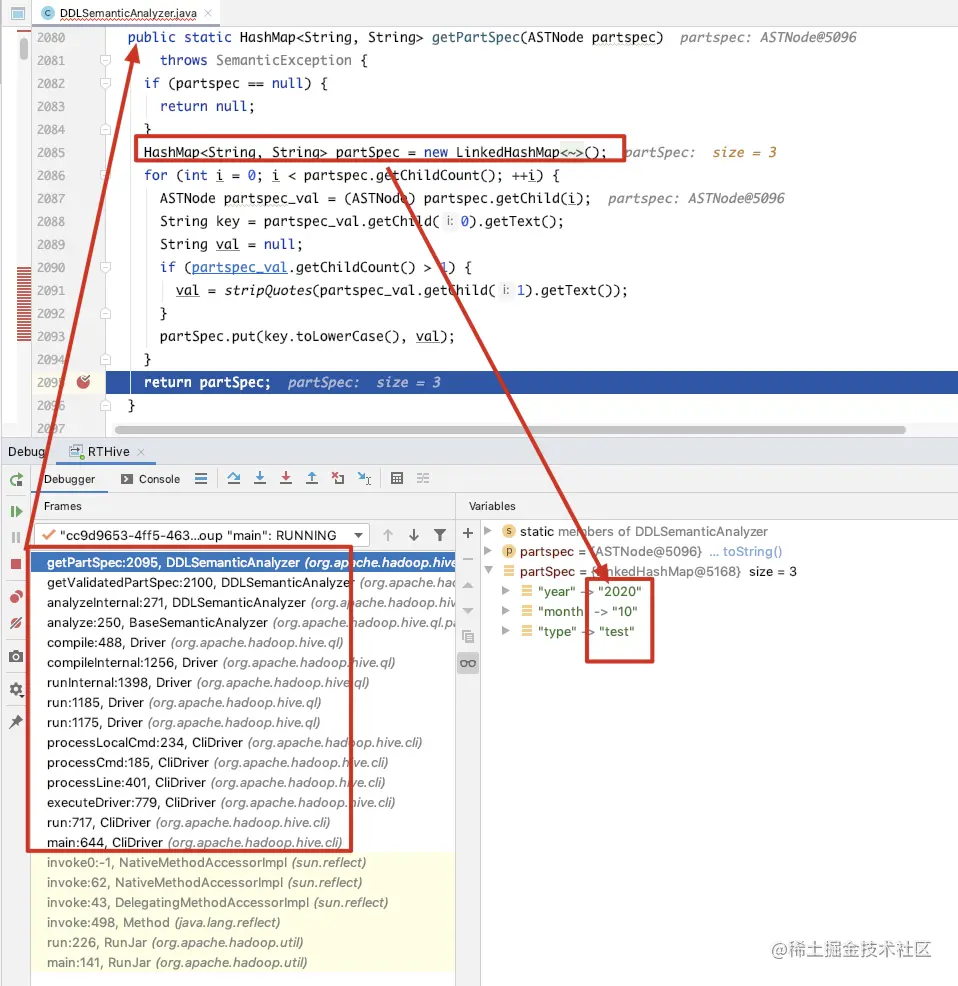Click the Trace Current Stream Chain icon
This screenshot has width=958, height=986.
coord(423,479)
